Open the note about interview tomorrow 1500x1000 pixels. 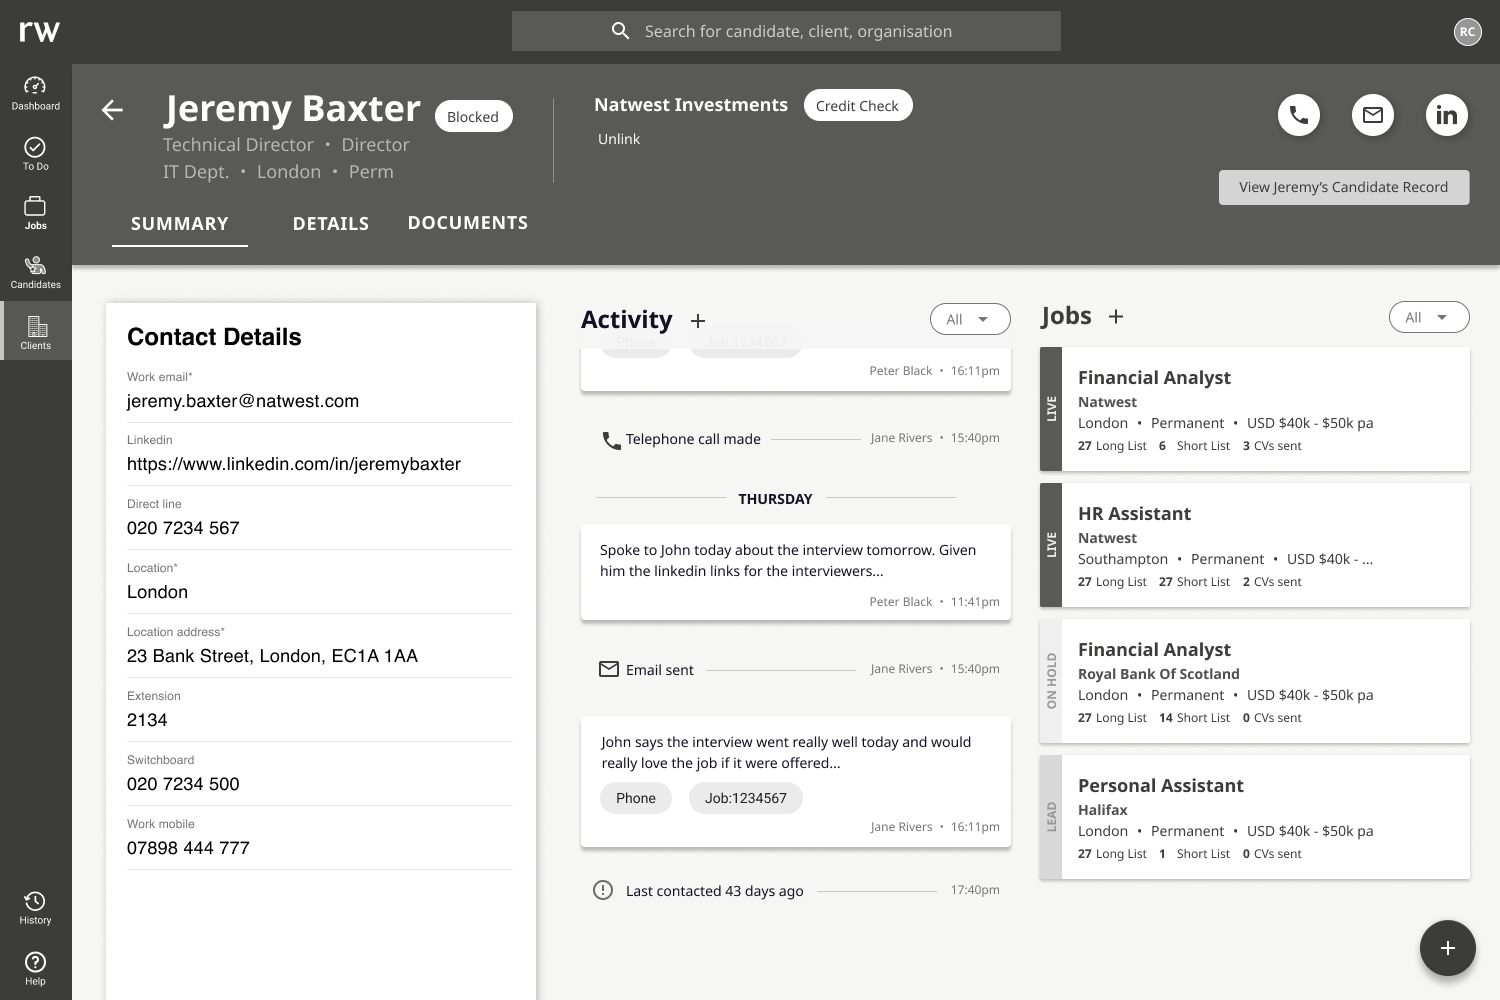pos(796,573)
